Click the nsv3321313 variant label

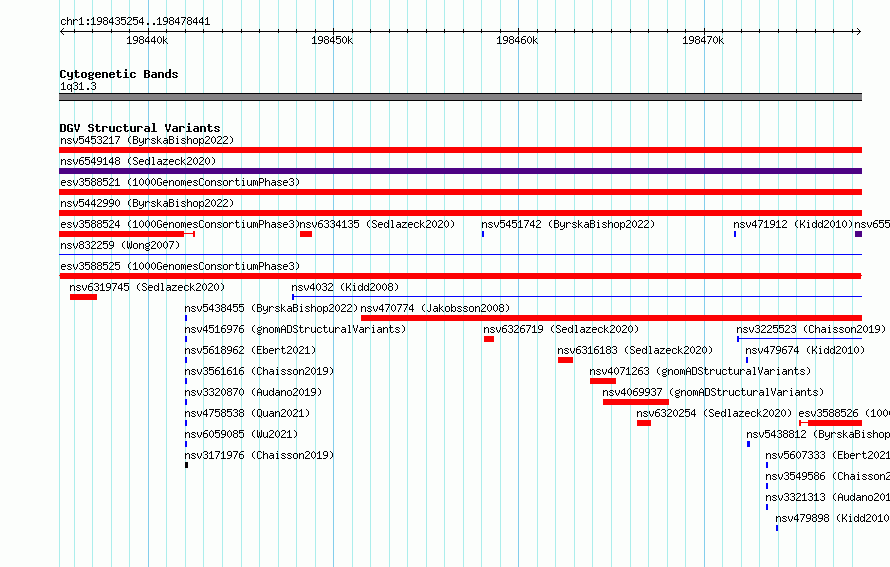pos(828,497)
